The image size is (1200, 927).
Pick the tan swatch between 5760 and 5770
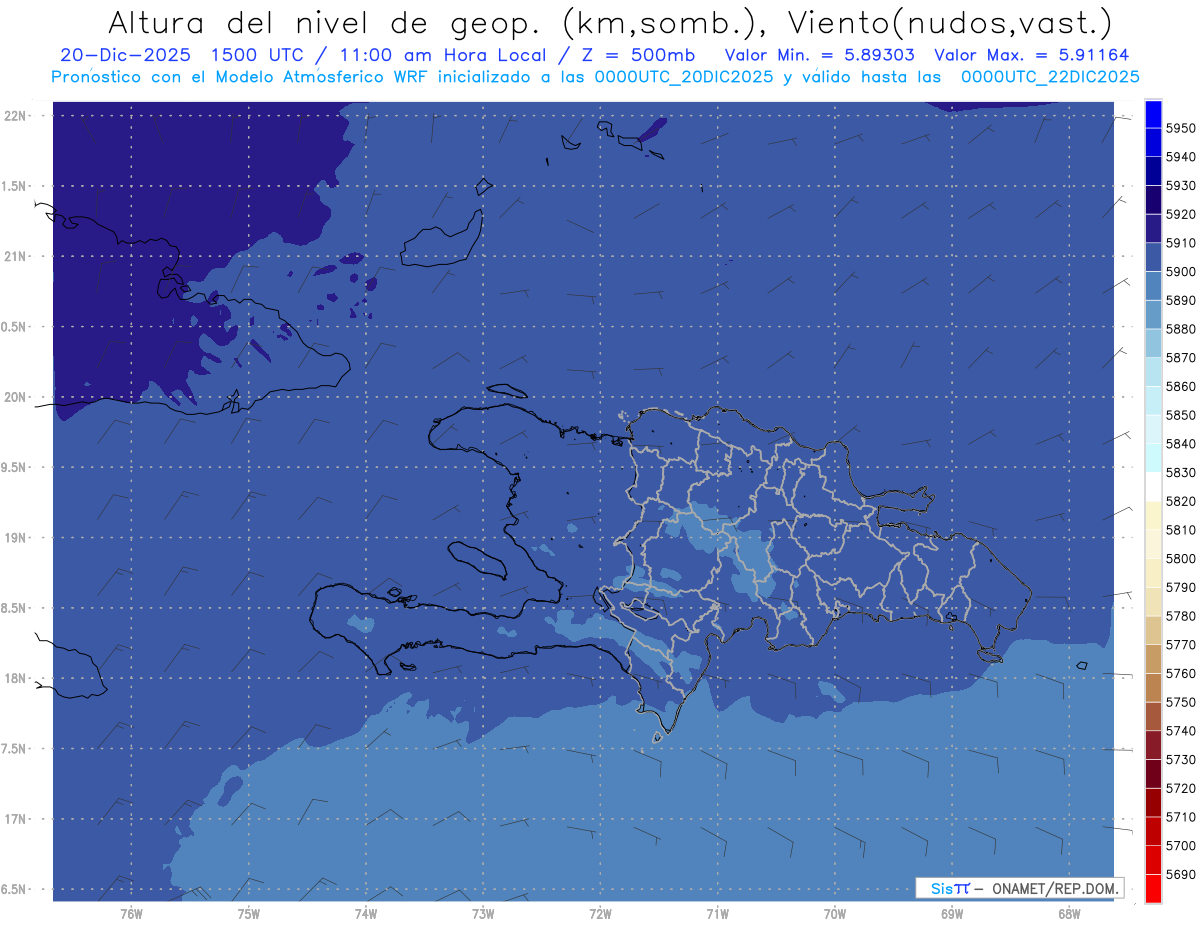click(x=1153, y=660)
